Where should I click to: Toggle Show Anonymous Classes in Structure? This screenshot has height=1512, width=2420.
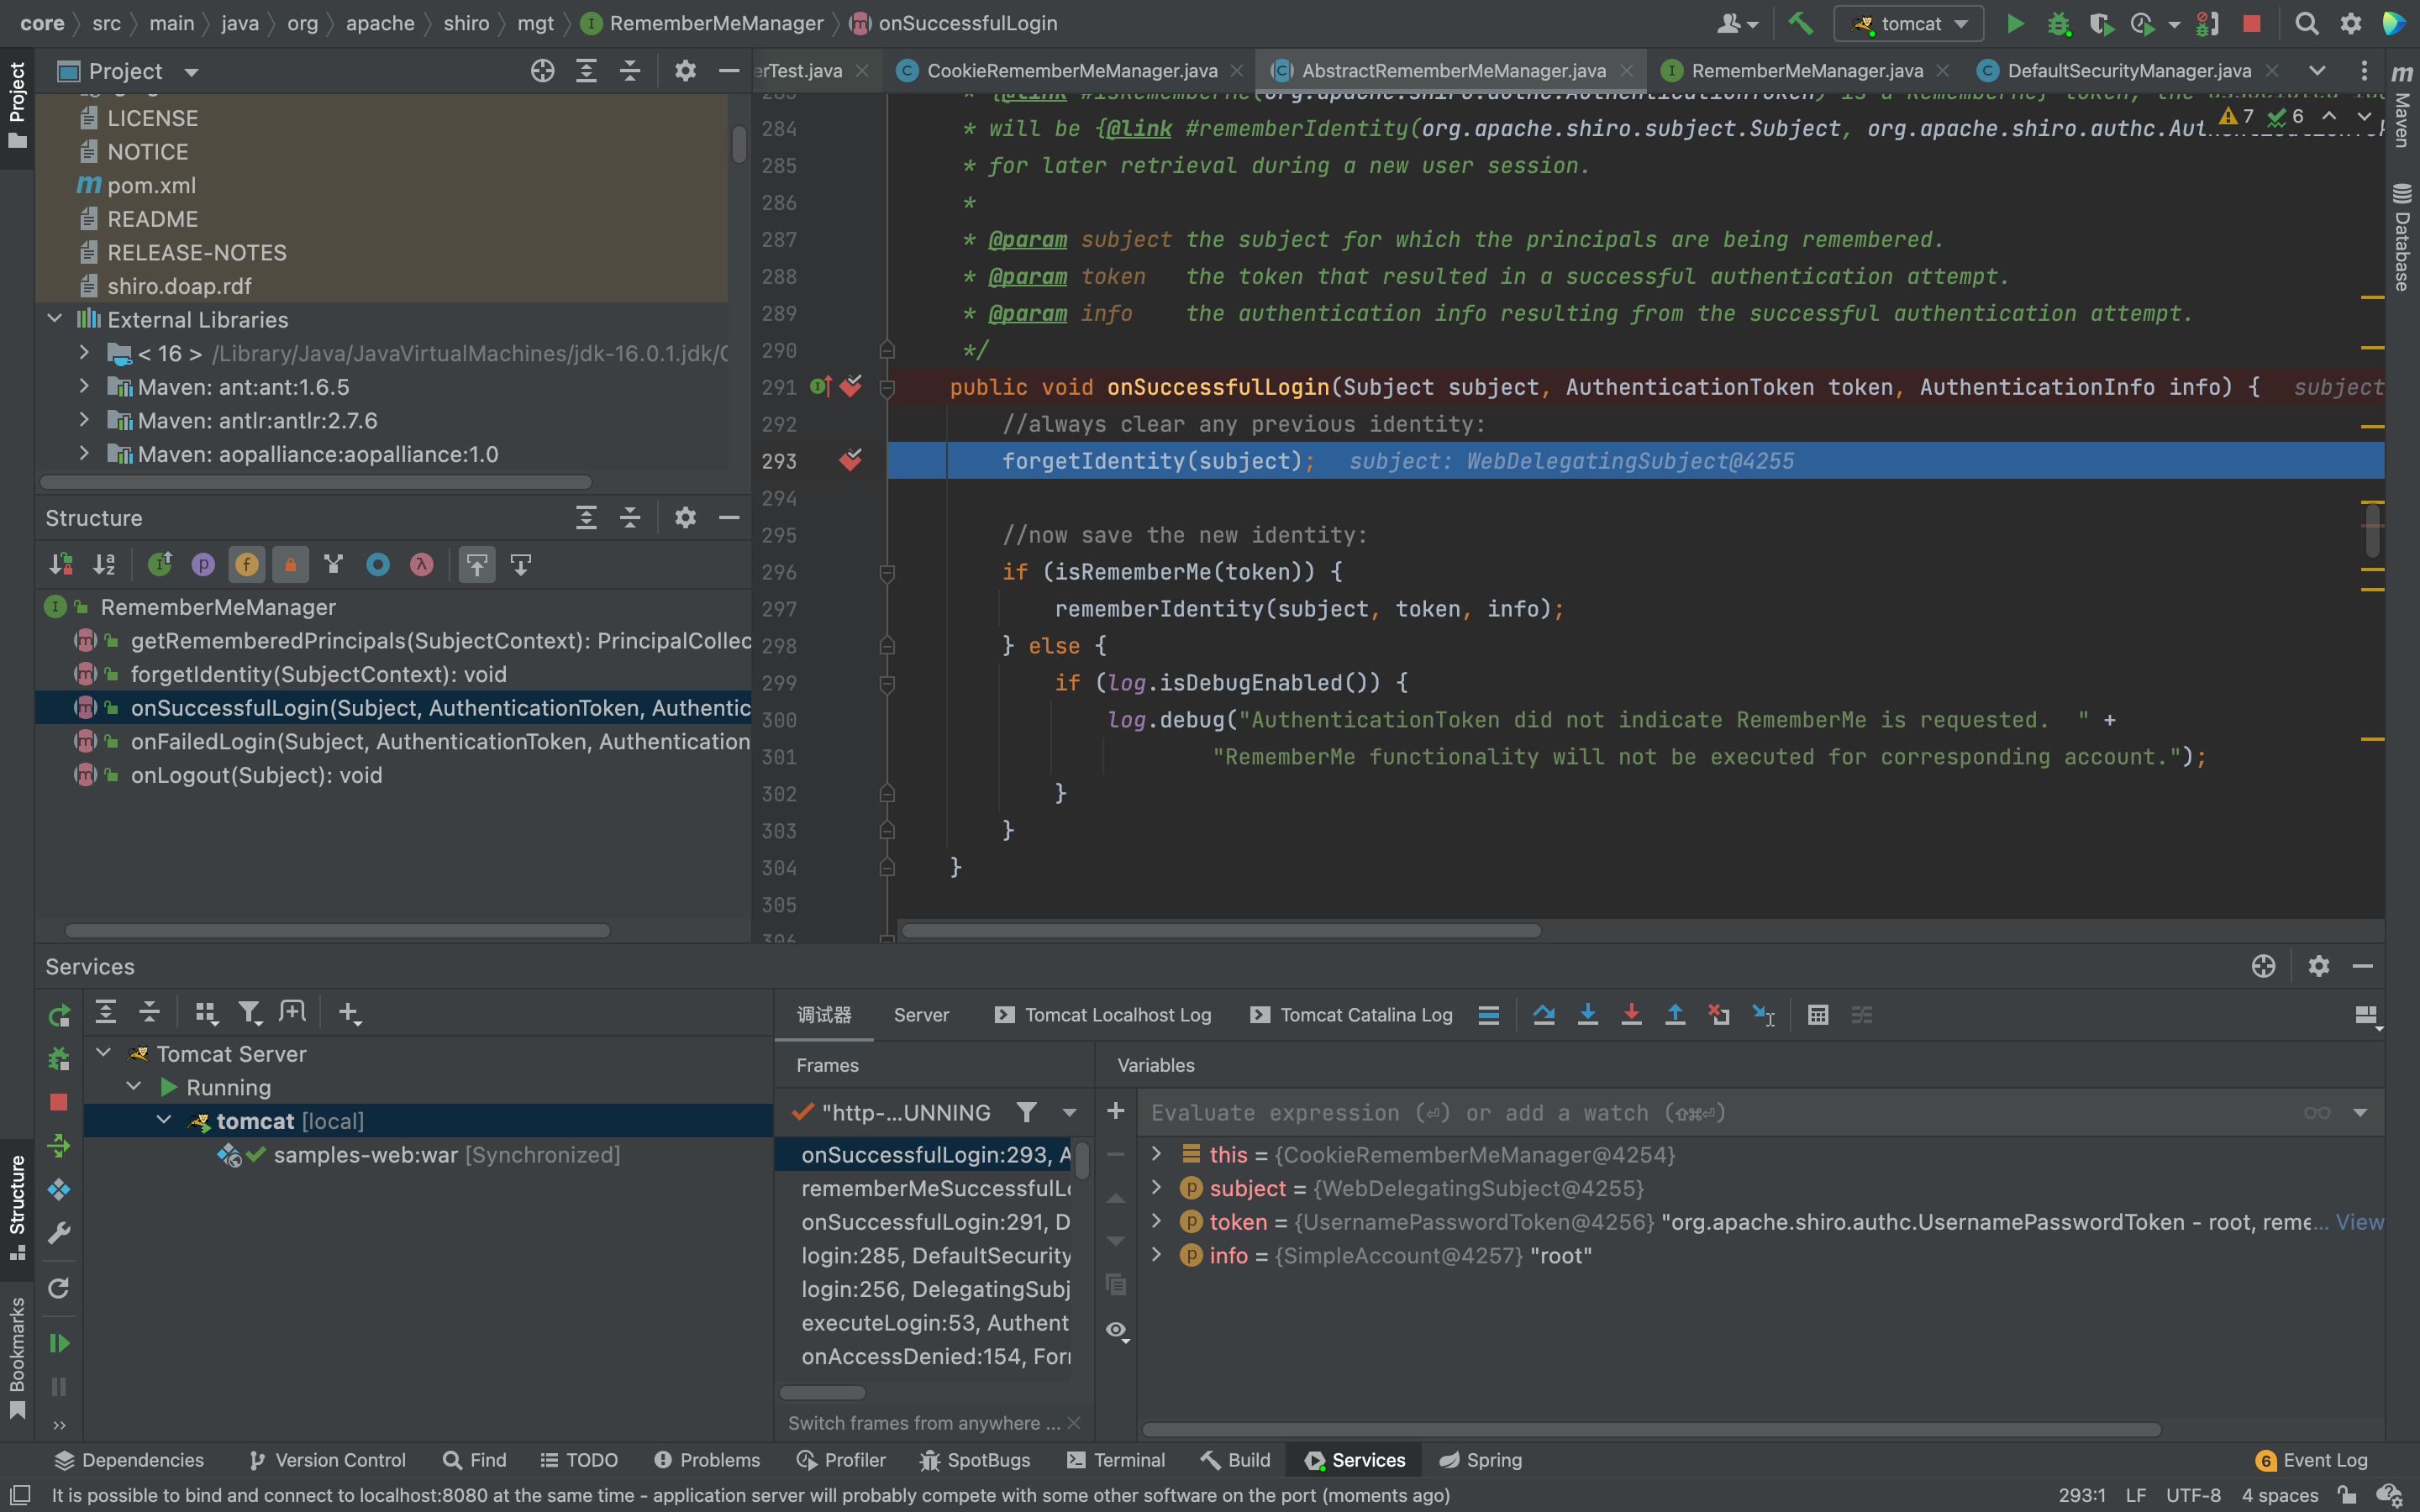(377, 565)
